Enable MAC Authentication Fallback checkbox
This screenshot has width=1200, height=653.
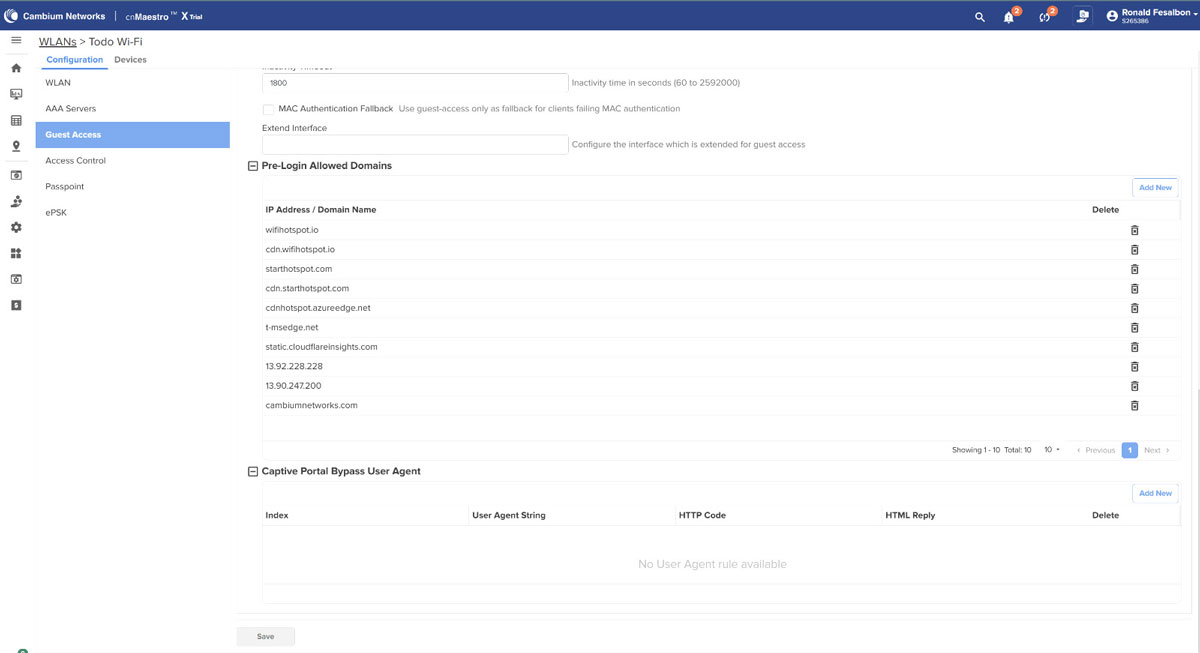tap(268, 109)
